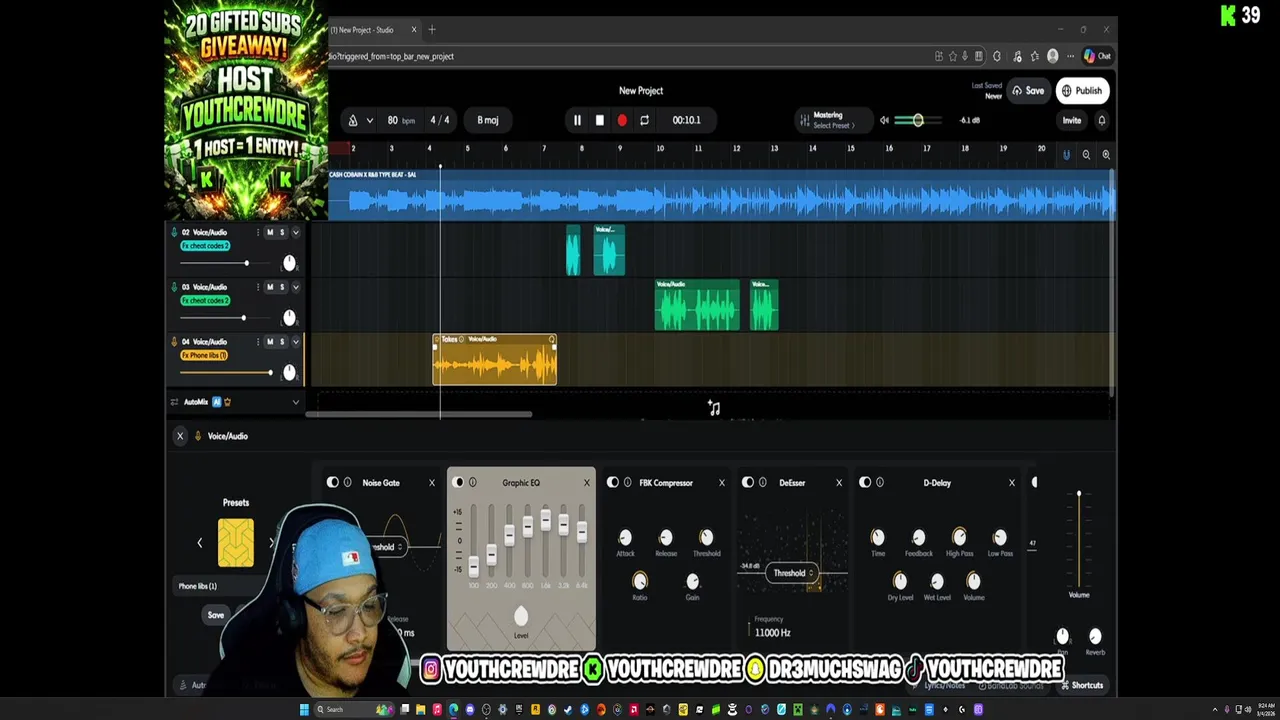Screen dimensions: 1280x720
Task: Toggle the snap-to-grid magnet icon
Action: coord(1066,154)
